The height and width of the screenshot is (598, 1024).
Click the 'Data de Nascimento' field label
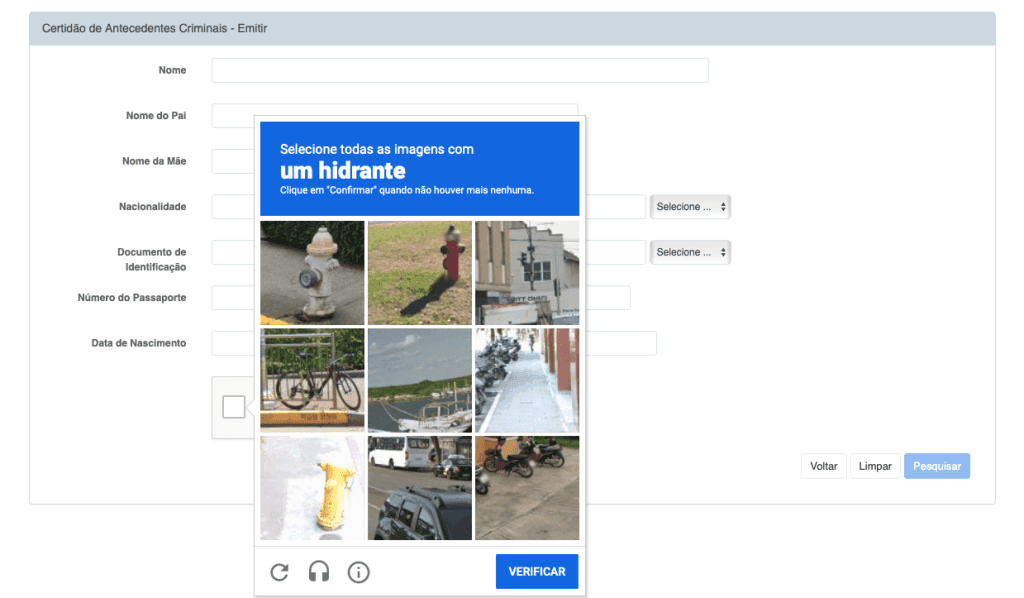point(138,343)
